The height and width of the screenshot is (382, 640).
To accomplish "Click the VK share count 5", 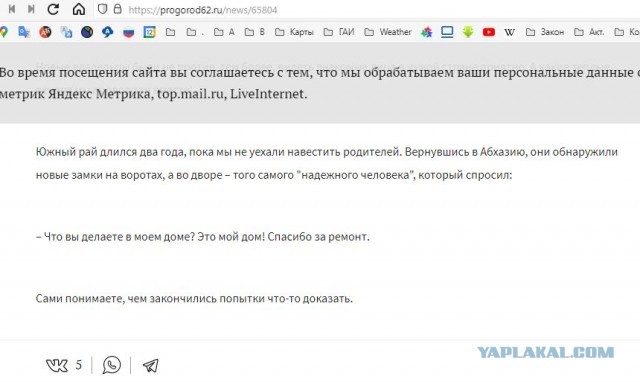I will click(x=78, y=364).
